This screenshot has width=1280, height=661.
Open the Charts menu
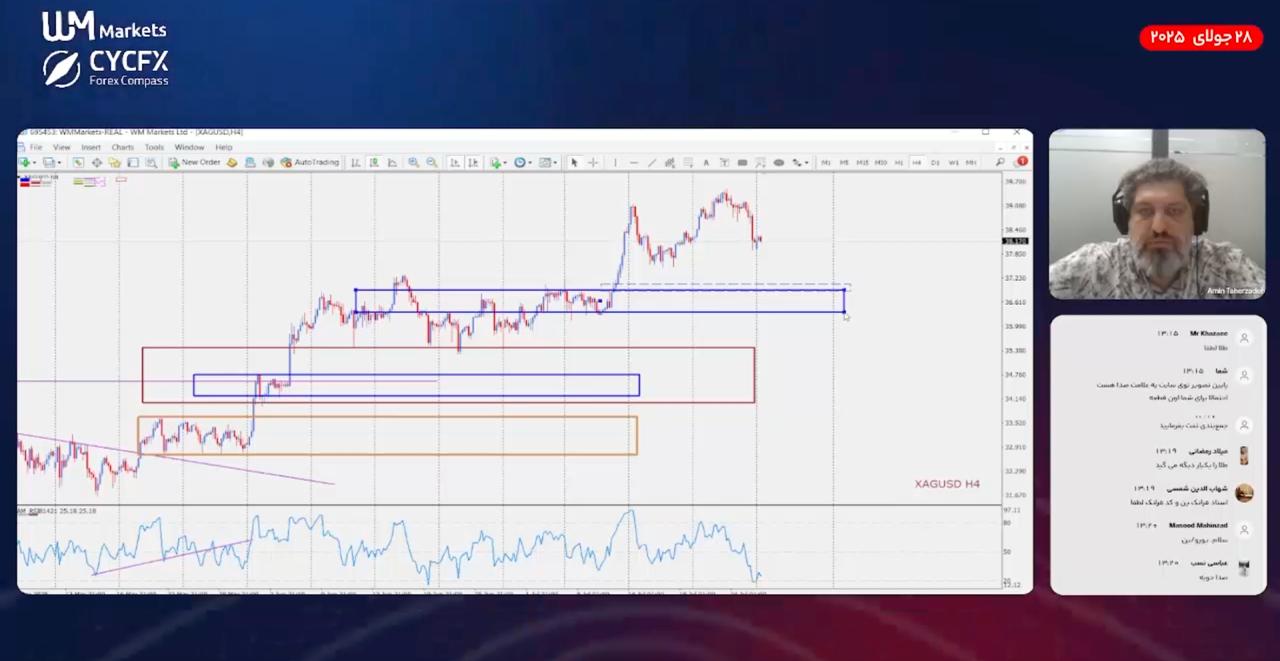(122, 147)
